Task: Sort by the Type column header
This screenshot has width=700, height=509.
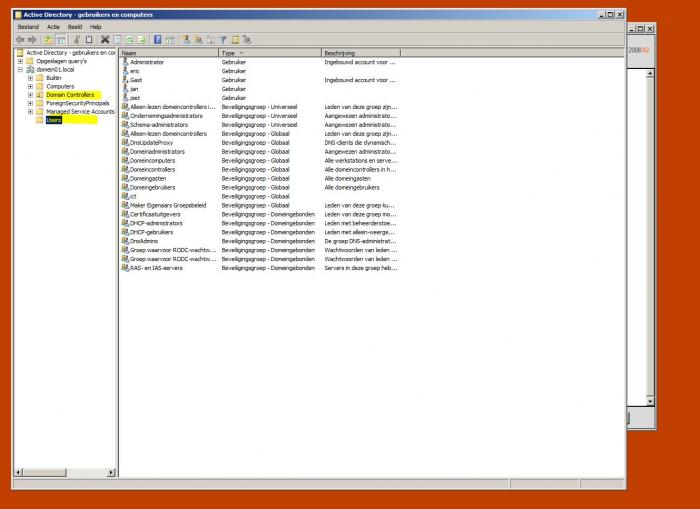Action: [270, 53]
